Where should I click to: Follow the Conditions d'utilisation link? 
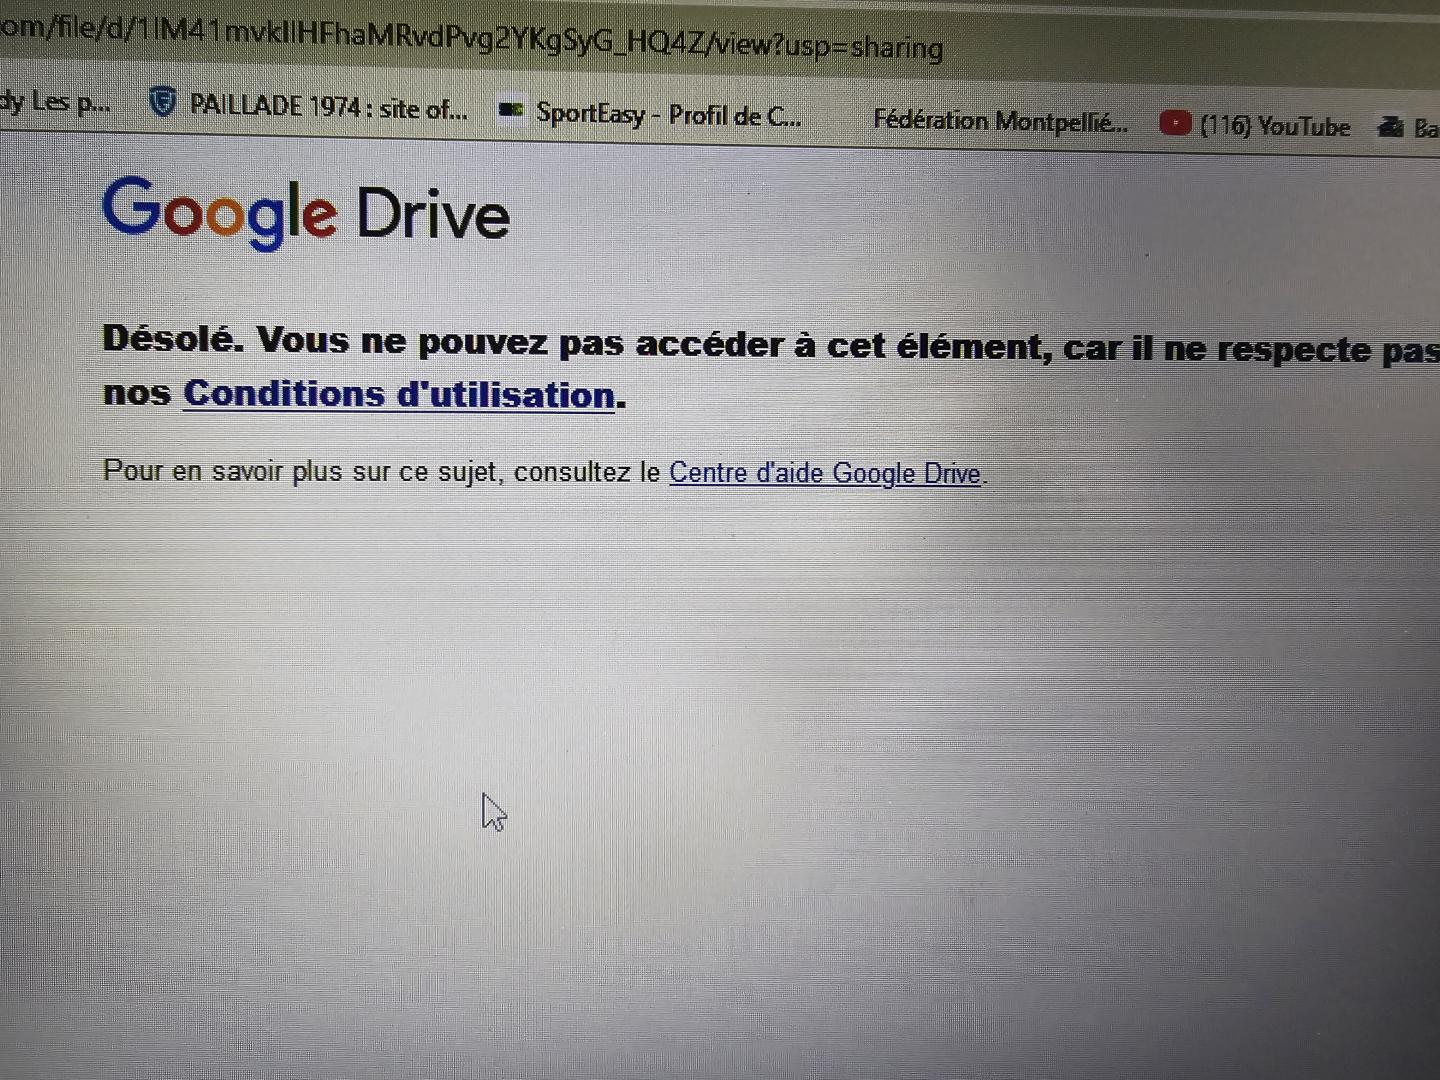coord(399,394)
